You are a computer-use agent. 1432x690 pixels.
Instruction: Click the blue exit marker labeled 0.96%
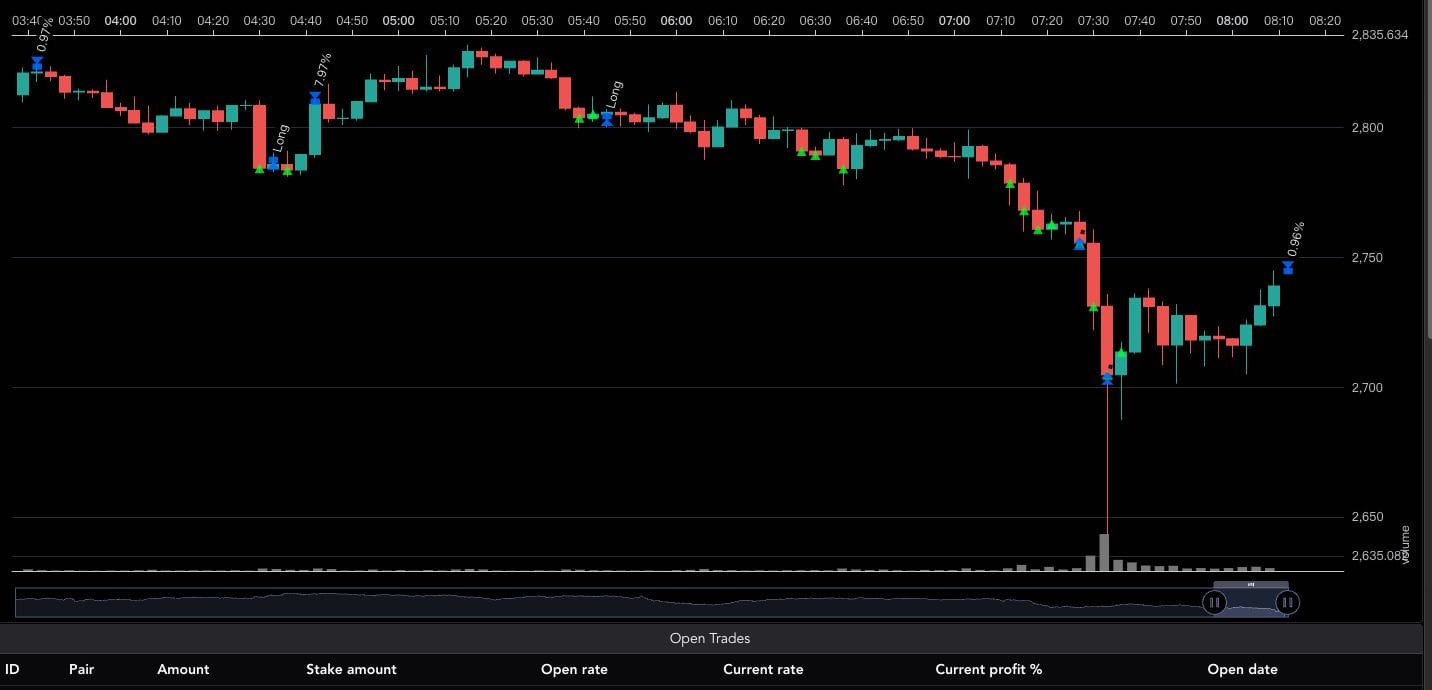(1288, 267)
